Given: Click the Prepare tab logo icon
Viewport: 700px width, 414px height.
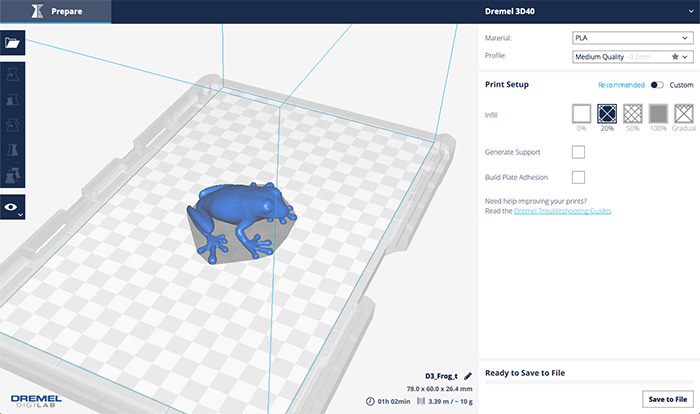Looking at the screenshot, I should [x=38, y=11].
